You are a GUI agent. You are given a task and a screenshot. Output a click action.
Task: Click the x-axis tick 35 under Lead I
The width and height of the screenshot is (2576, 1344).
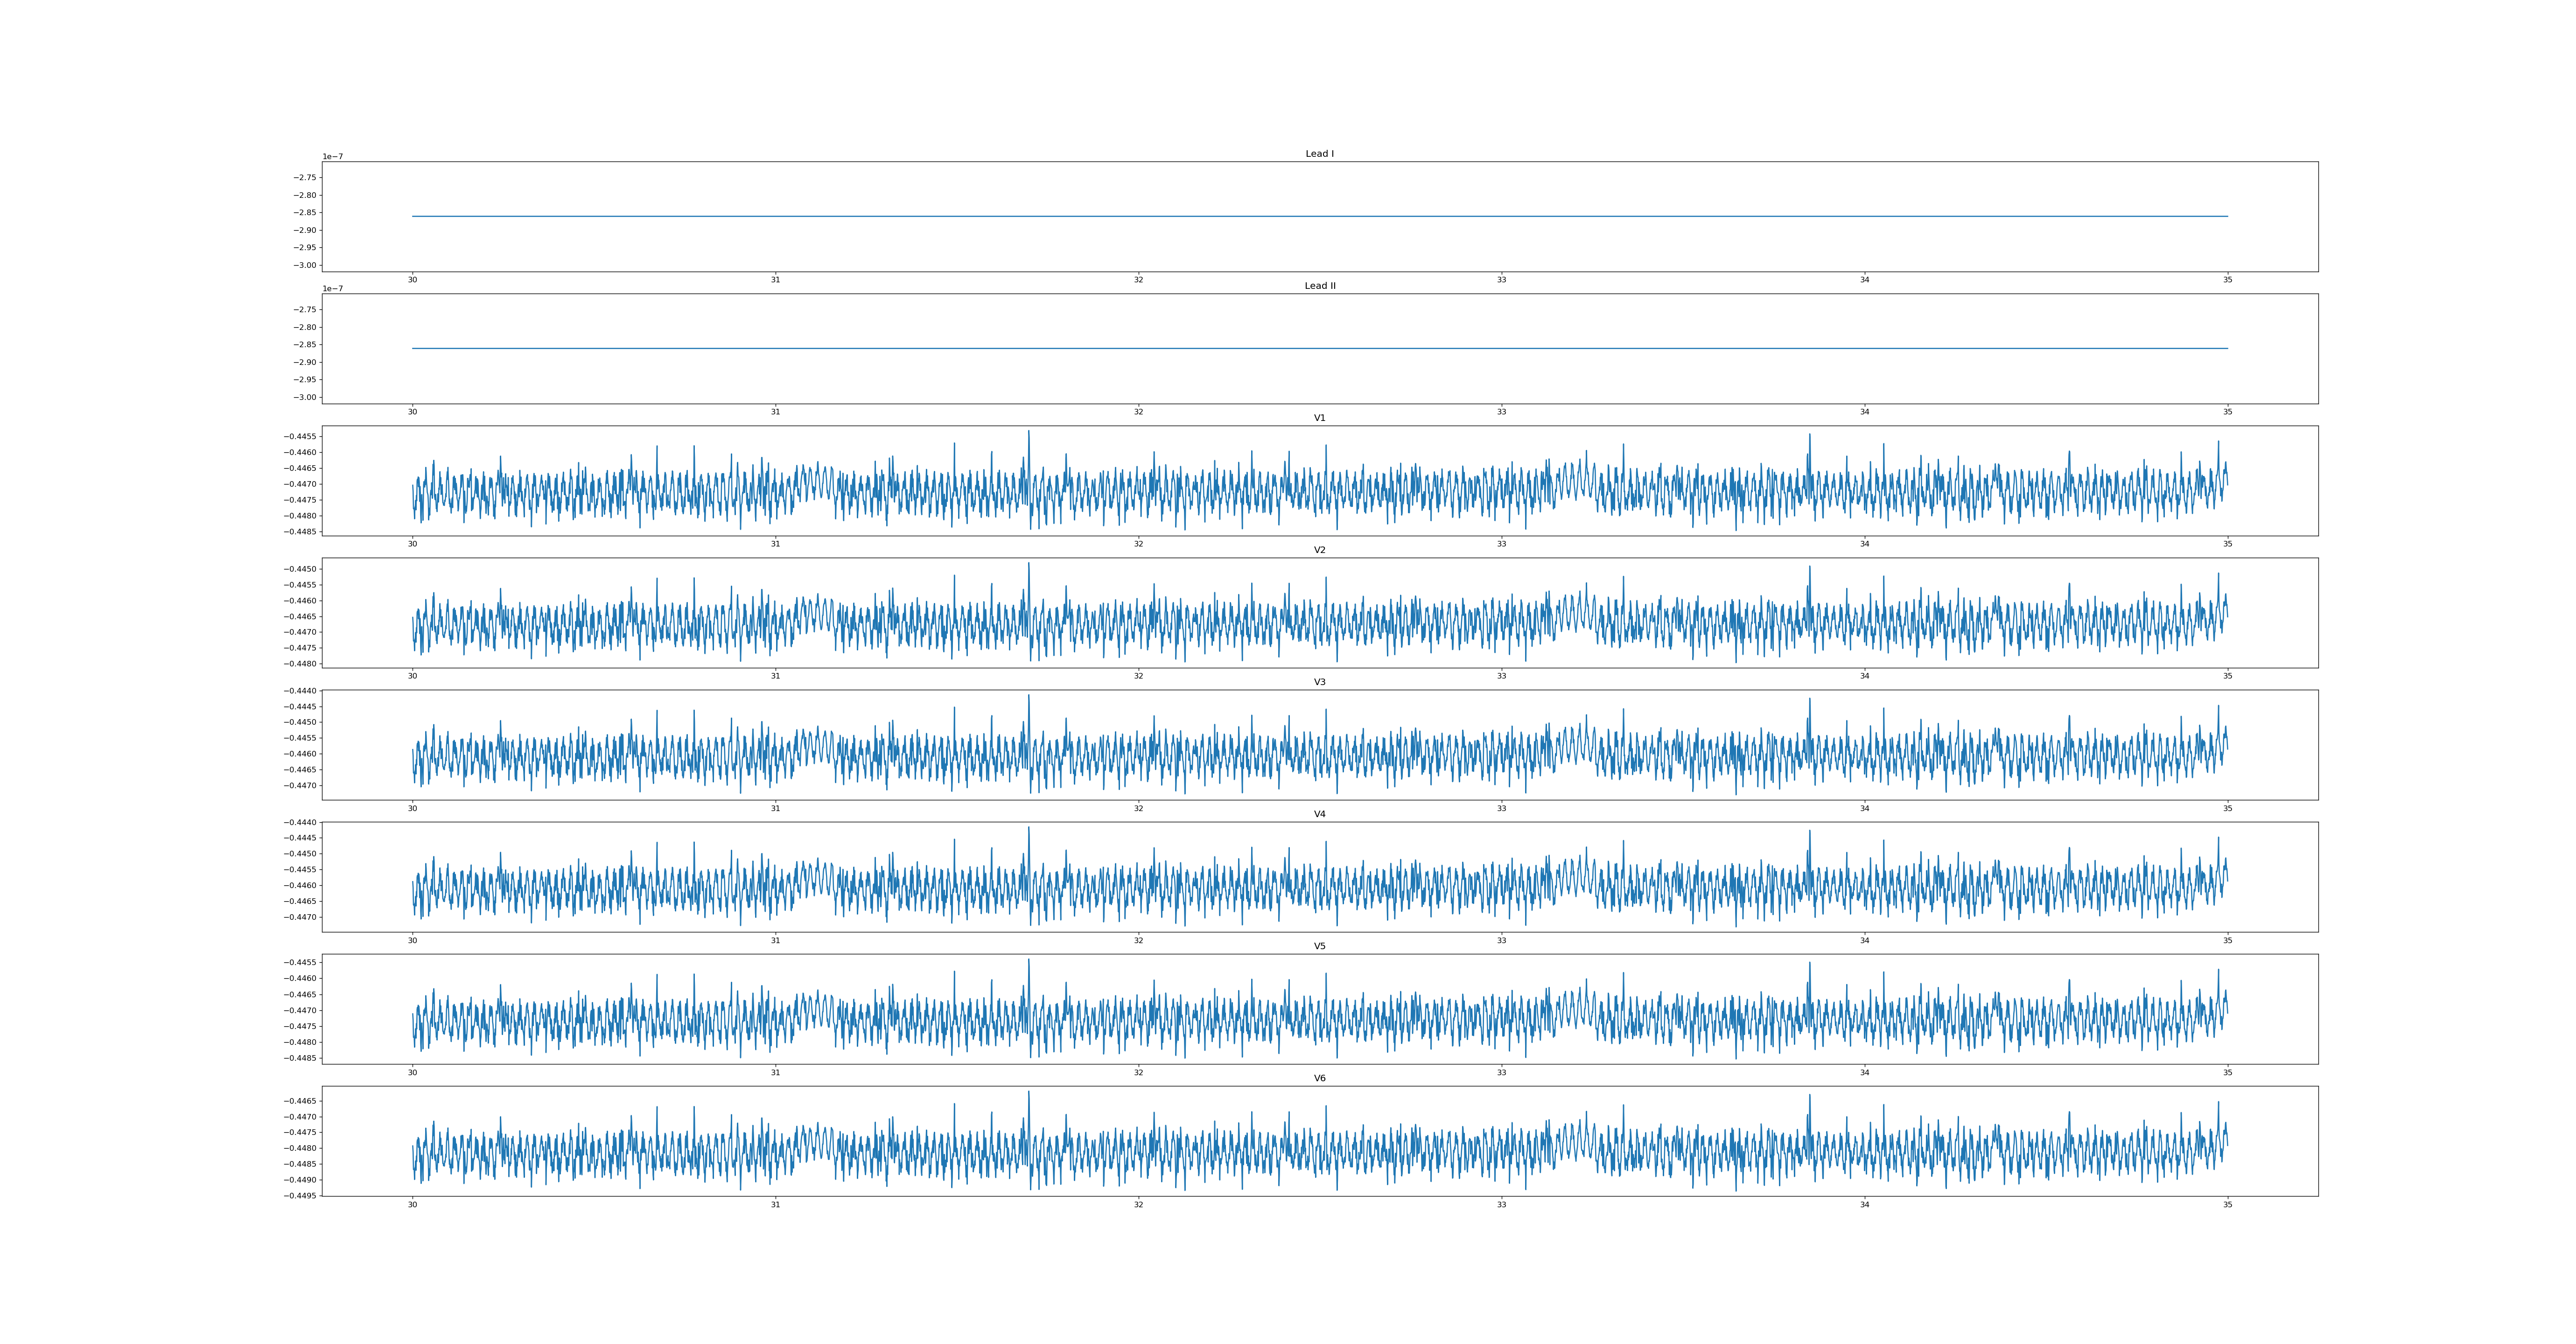(2227, 280)
